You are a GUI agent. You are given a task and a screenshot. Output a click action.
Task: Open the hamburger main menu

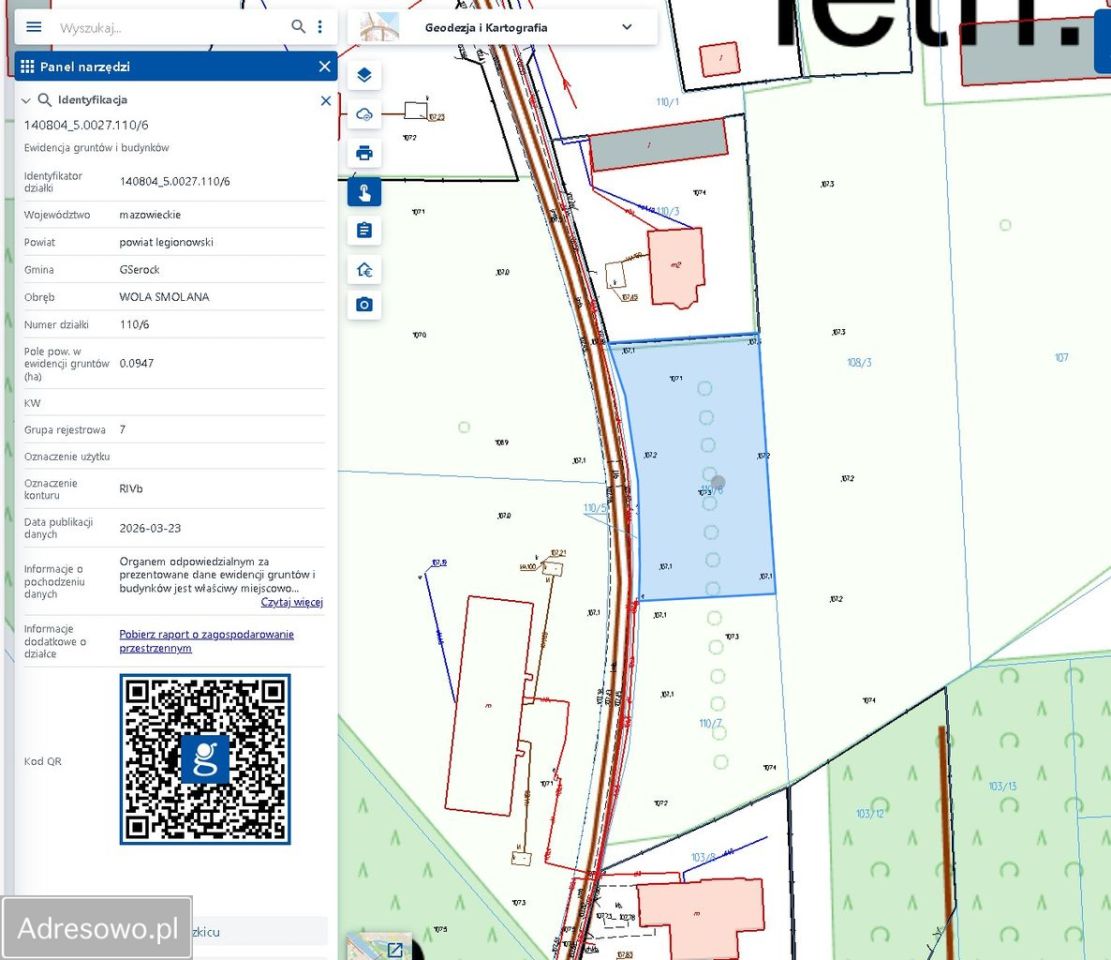[33, 27]
